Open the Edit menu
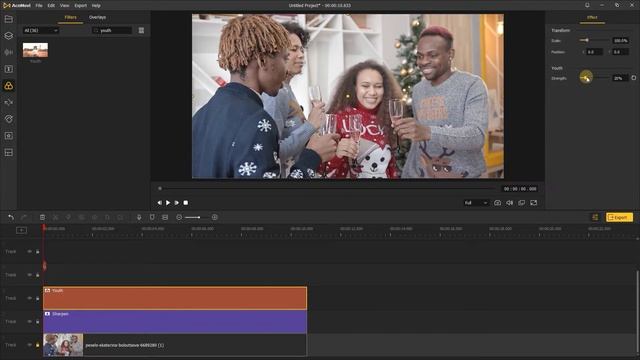Viewport: 640px width, 360px height. coord(51,6)
